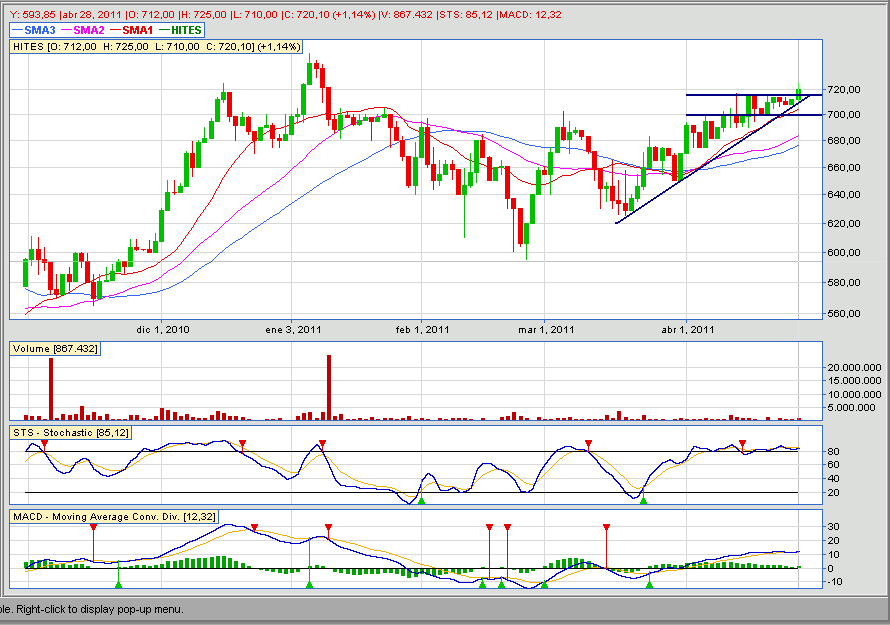Click the 'ene 3, 2011' date axis label
Viewport: 890px width, 625px height.
click(293, 329)
